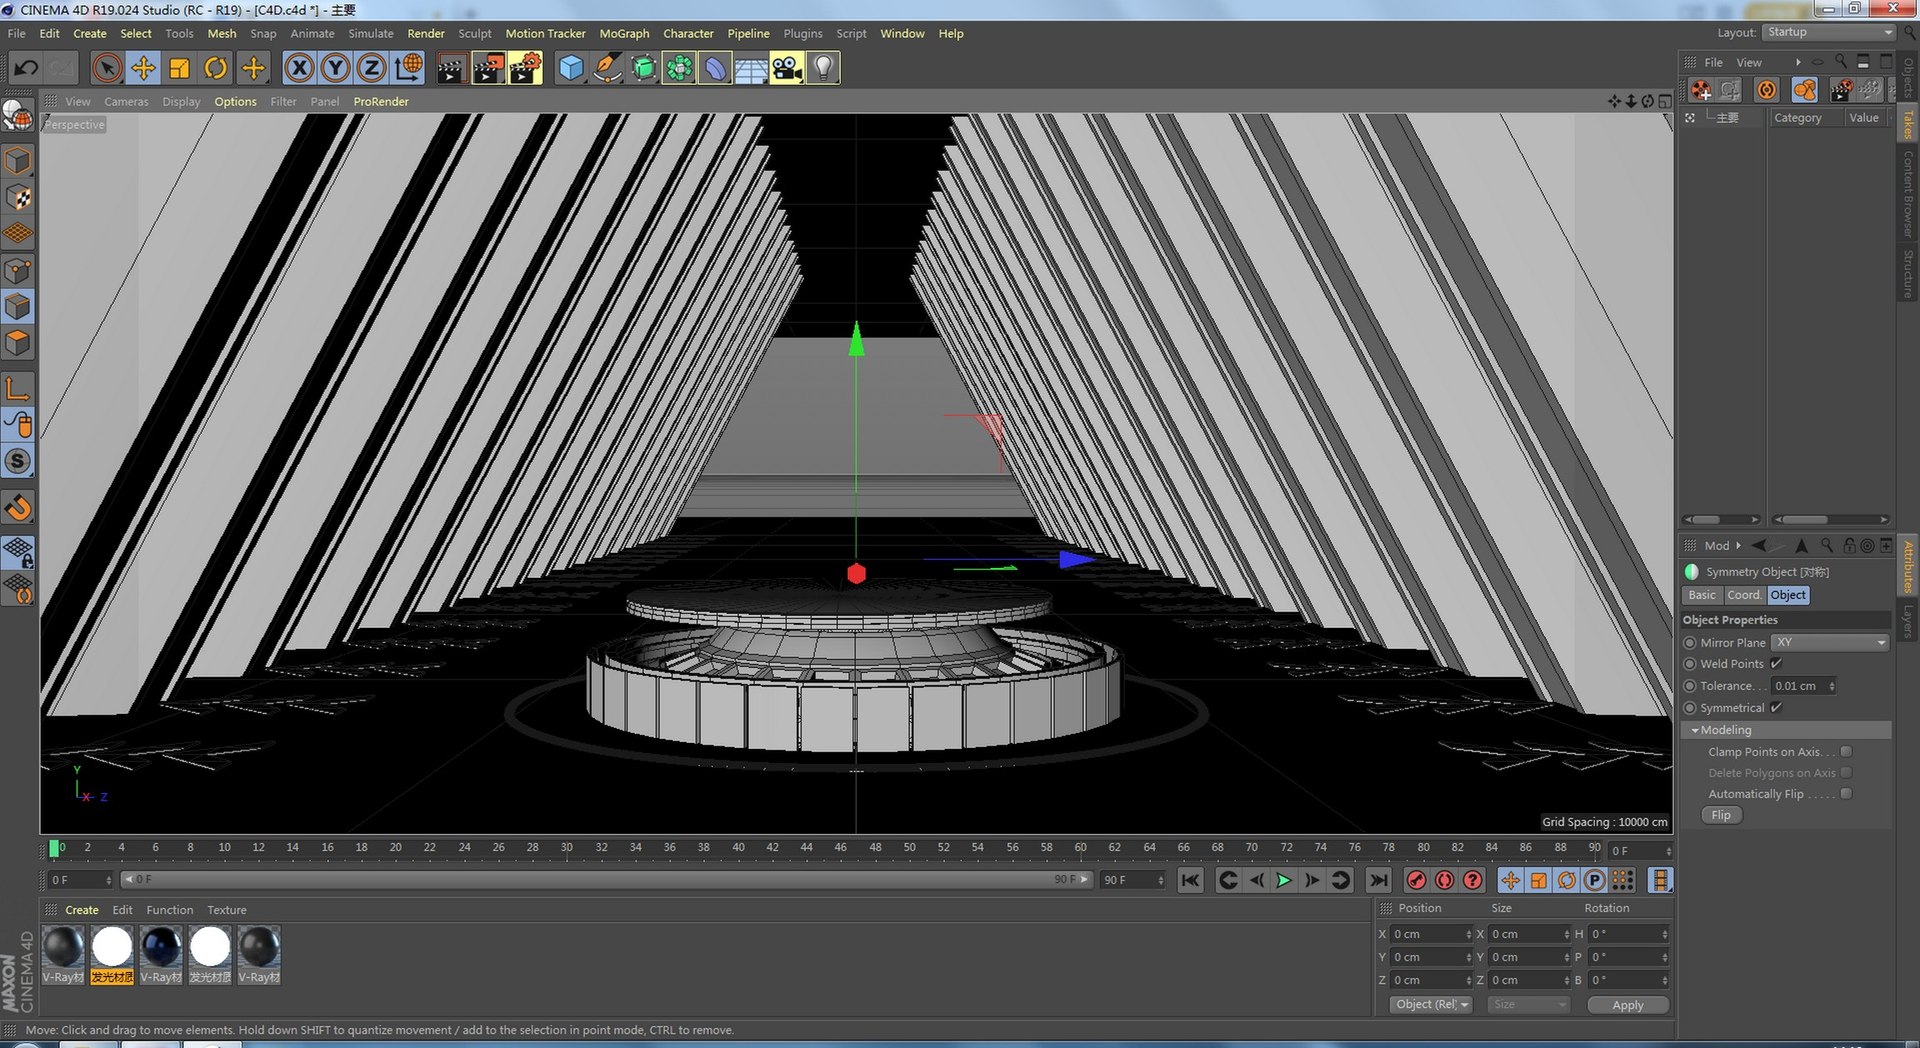Select the Move tool in top toolbar
The width and height of the screenshot is (1920, 1048).
coord(143,68)
